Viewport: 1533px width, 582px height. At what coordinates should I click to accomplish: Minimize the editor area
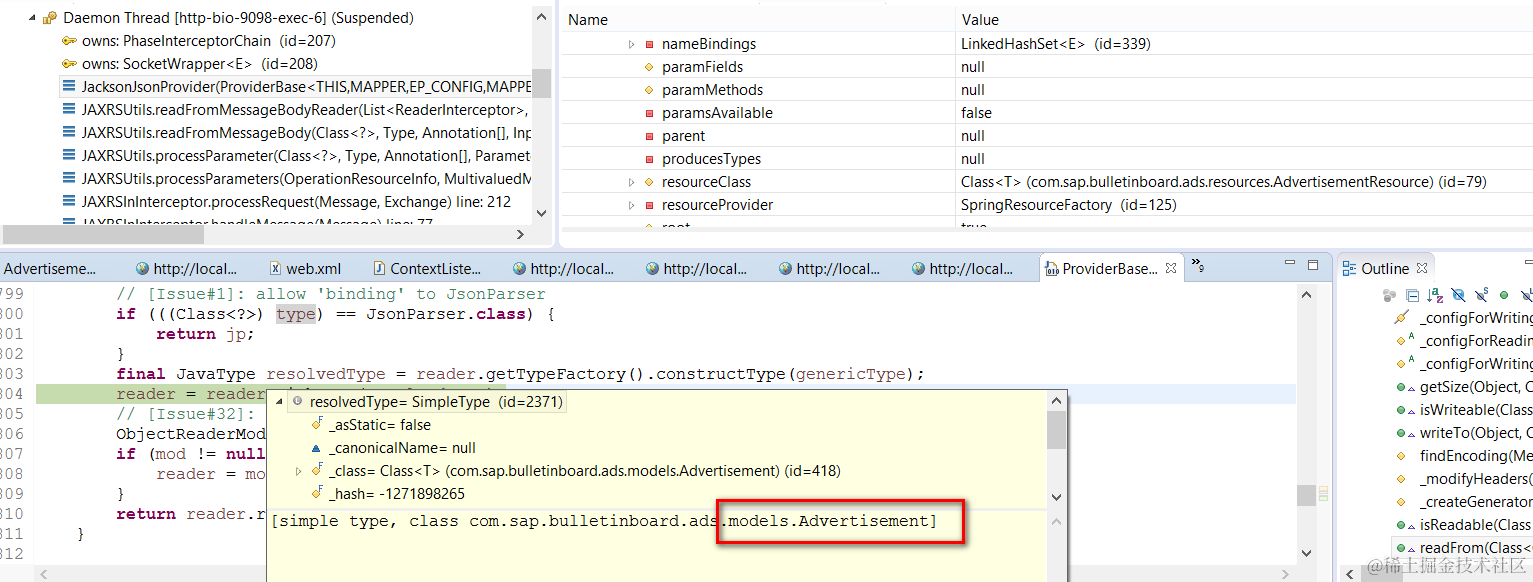[1290, 264]
